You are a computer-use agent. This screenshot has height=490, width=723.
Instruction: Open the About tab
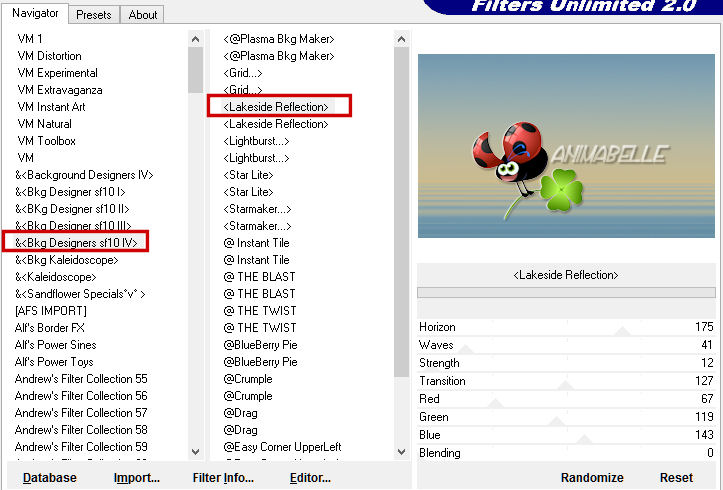coord(142,15)
